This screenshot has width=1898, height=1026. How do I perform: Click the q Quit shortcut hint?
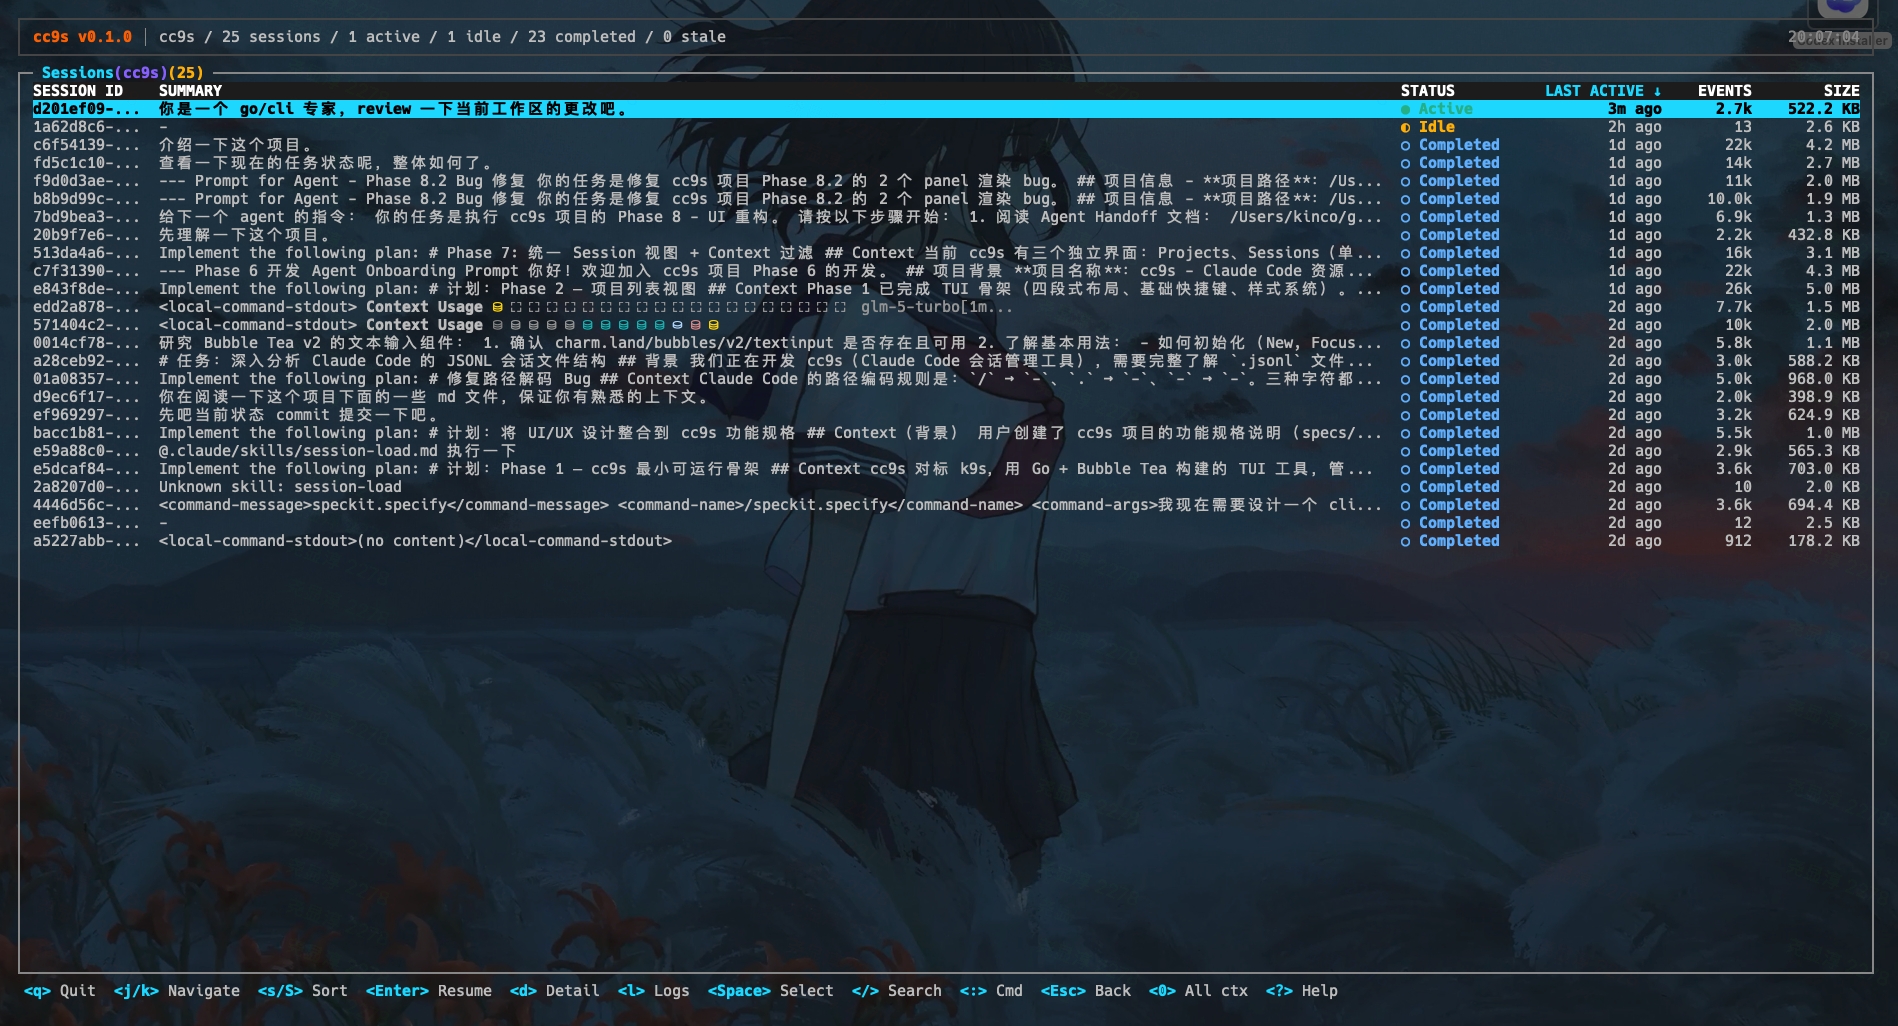click(60, 991)
